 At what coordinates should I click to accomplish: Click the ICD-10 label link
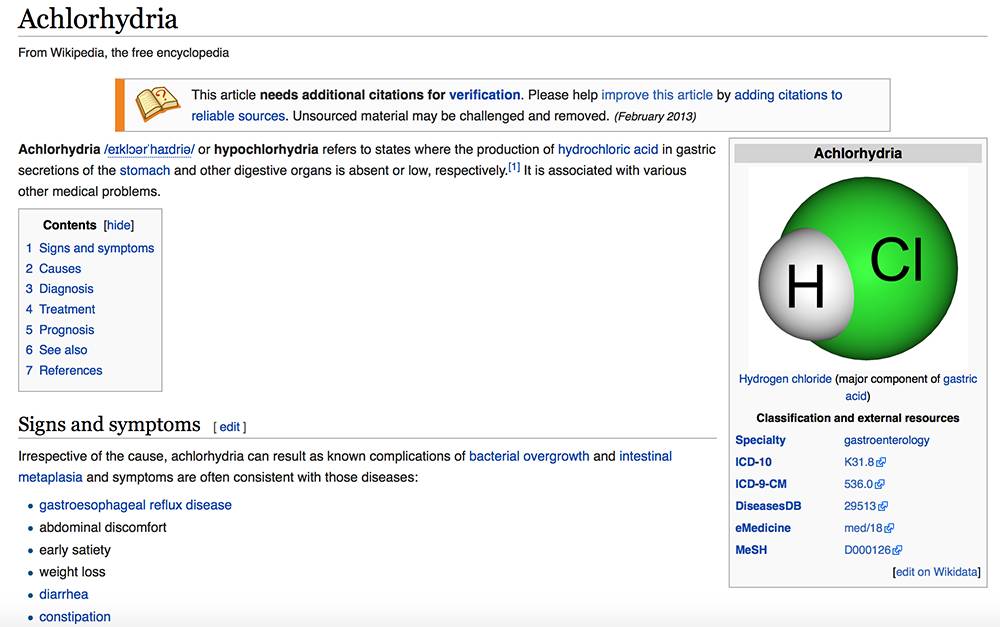753,462
